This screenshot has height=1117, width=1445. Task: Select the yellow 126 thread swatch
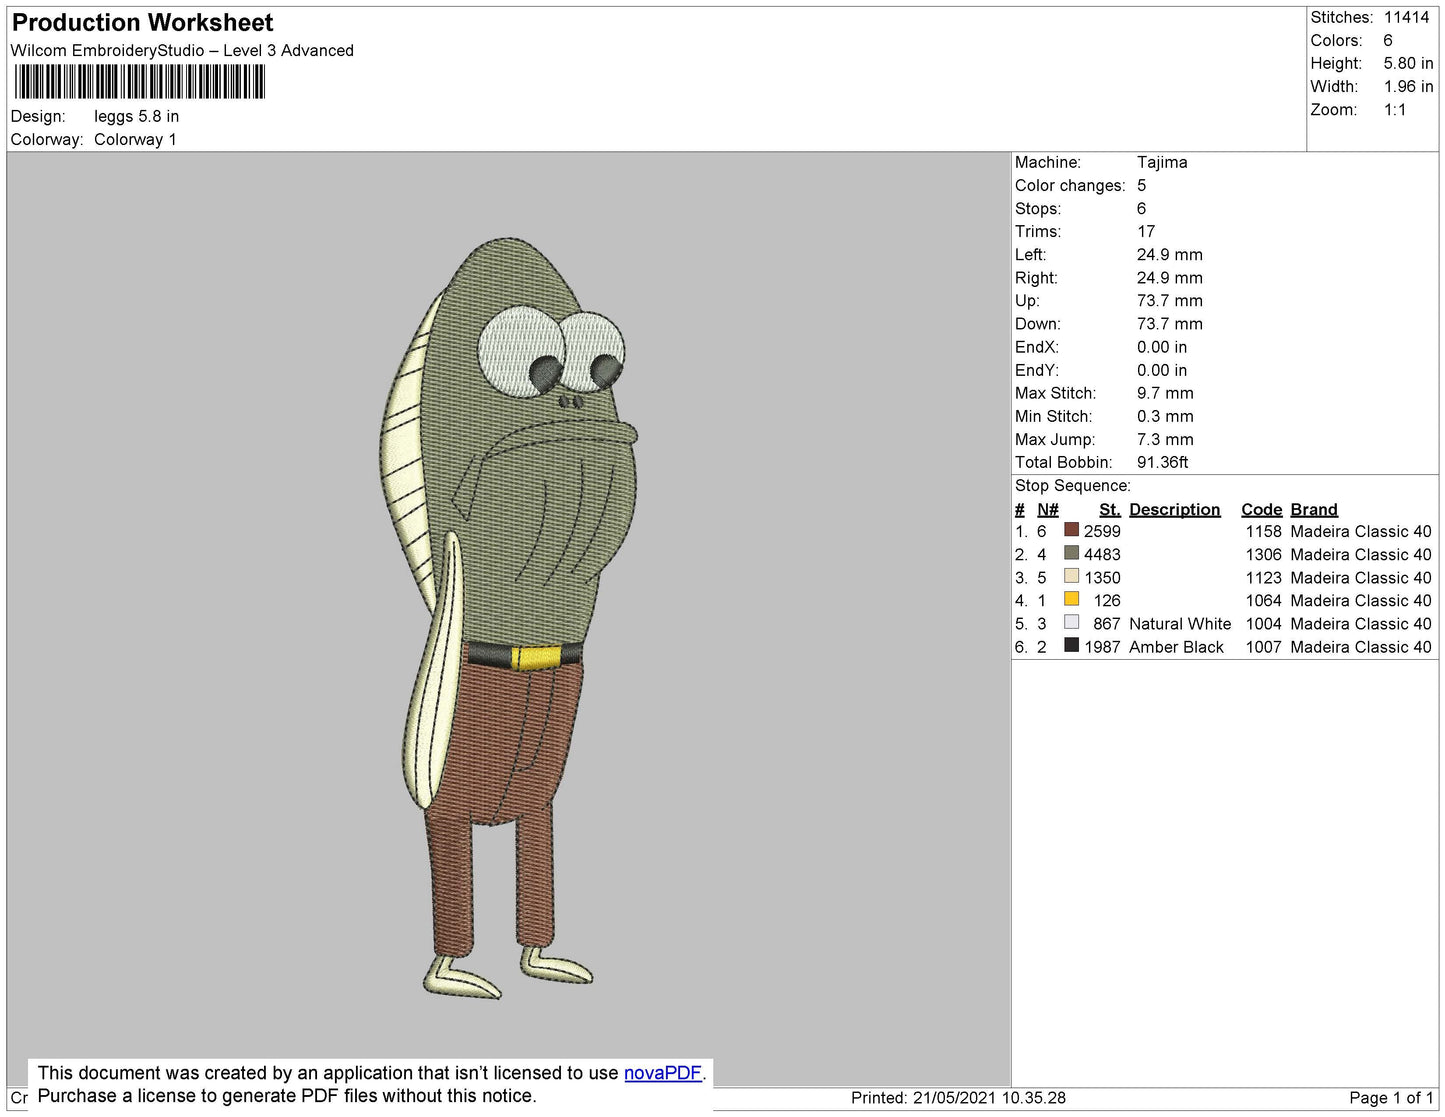(x=1071, y=599)
